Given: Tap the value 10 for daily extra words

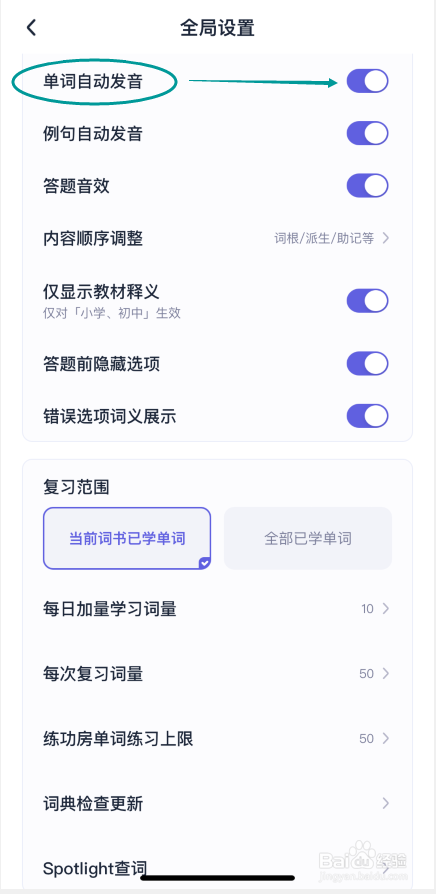Looking at the screenshot, I should point(368,609).
